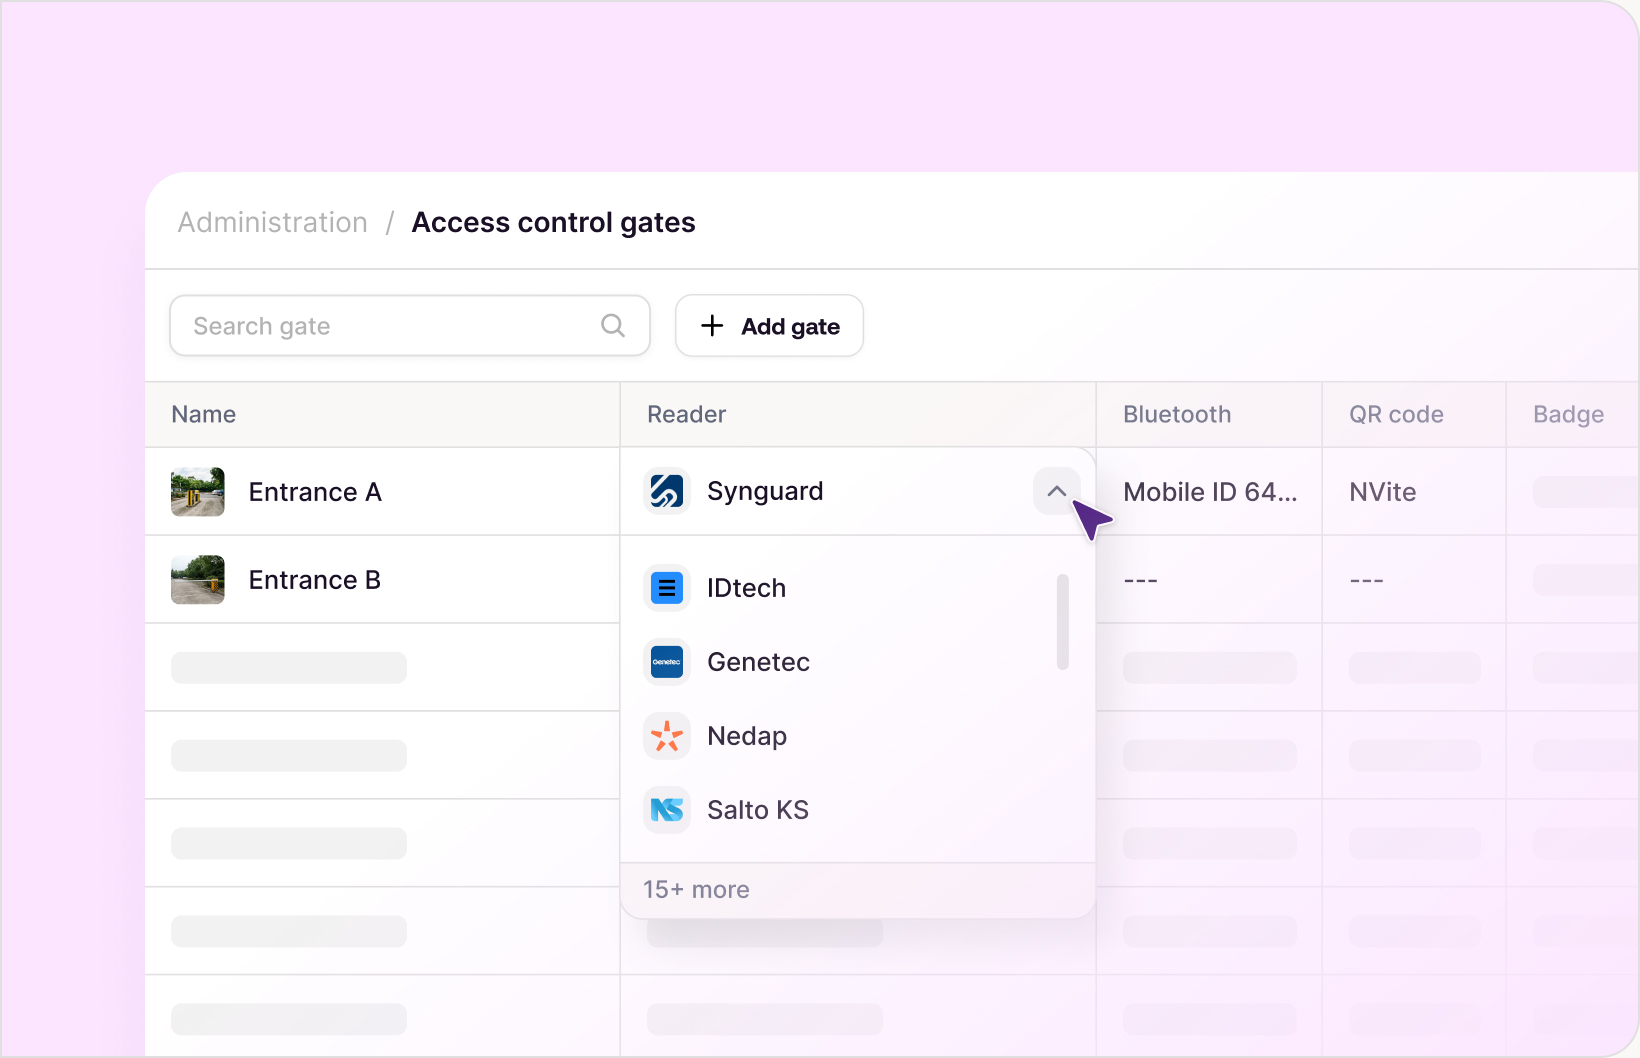Screen dimensions: 1640x1058
Task: Click the search magnifier icon
Action: [x=613, y=325]
